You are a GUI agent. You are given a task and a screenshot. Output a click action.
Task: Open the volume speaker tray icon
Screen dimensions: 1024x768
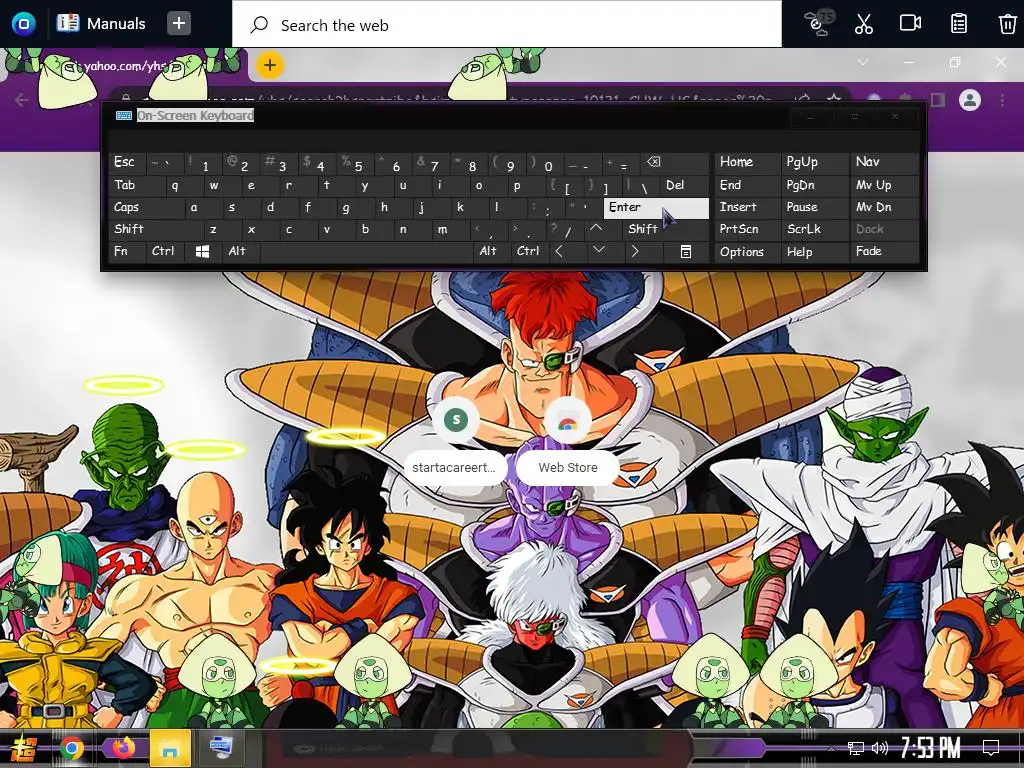point(880,748)
